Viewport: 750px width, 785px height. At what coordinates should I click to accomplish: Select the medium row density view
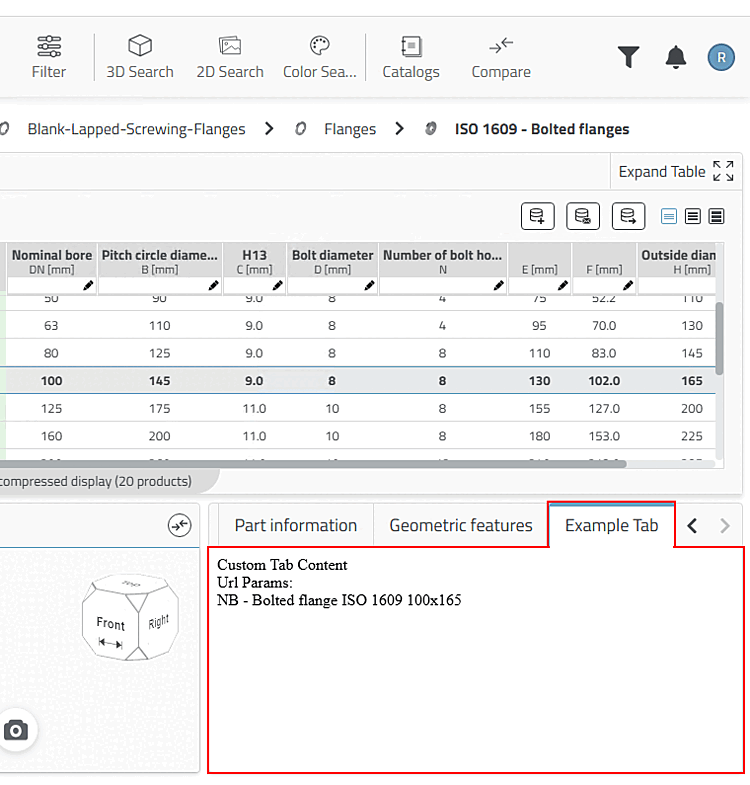pyautogui.click(x=693, y=216)
